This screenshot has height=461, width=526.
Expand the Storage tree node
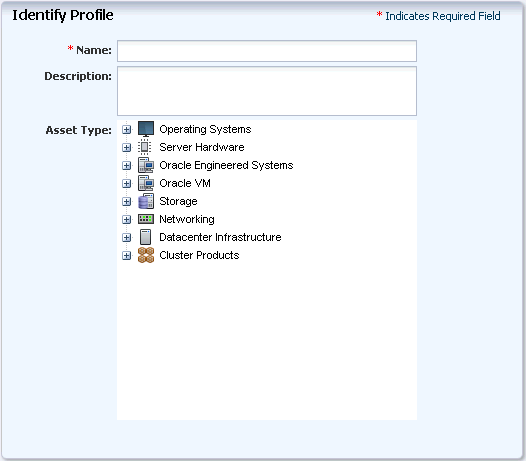[126, 202]
